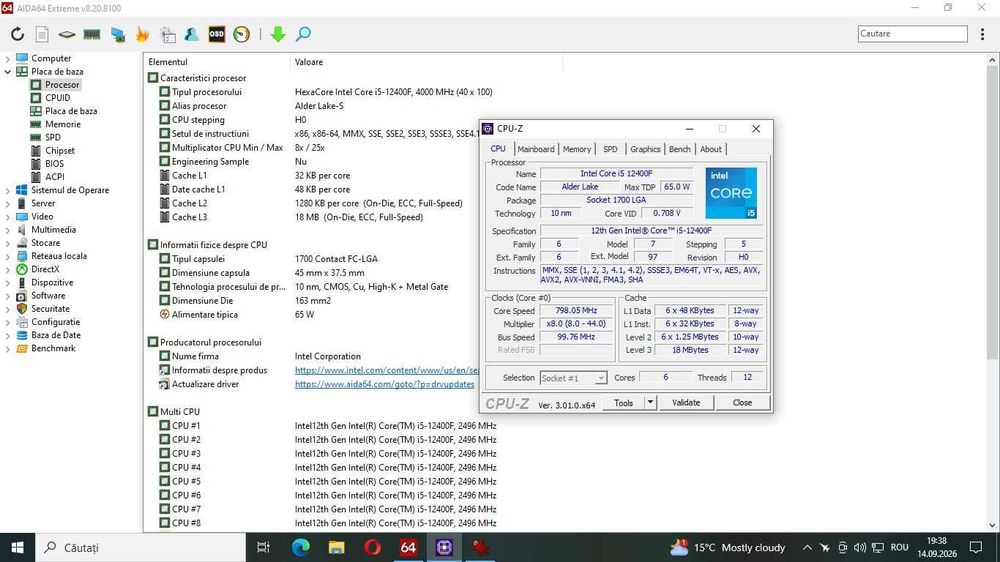The width and height of the screenshot is (1000, 562).
Task: Expand the Computer tree node
Action: pyautogui.click(x=8, y=59)
